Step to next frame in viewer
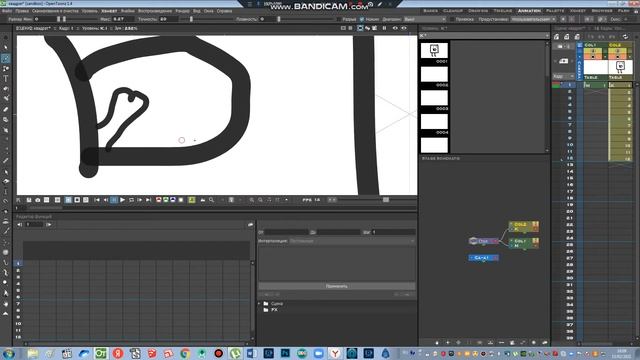640x360 pixels. point(140,200)
